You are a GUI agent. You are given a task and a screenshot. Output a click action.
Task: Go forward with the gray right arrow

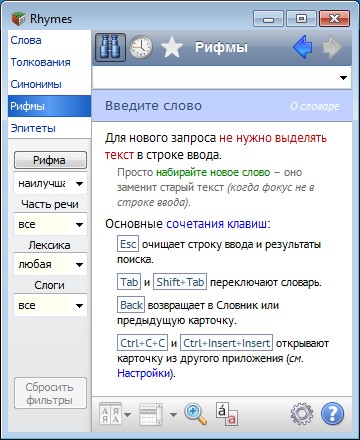click(332, 47)
